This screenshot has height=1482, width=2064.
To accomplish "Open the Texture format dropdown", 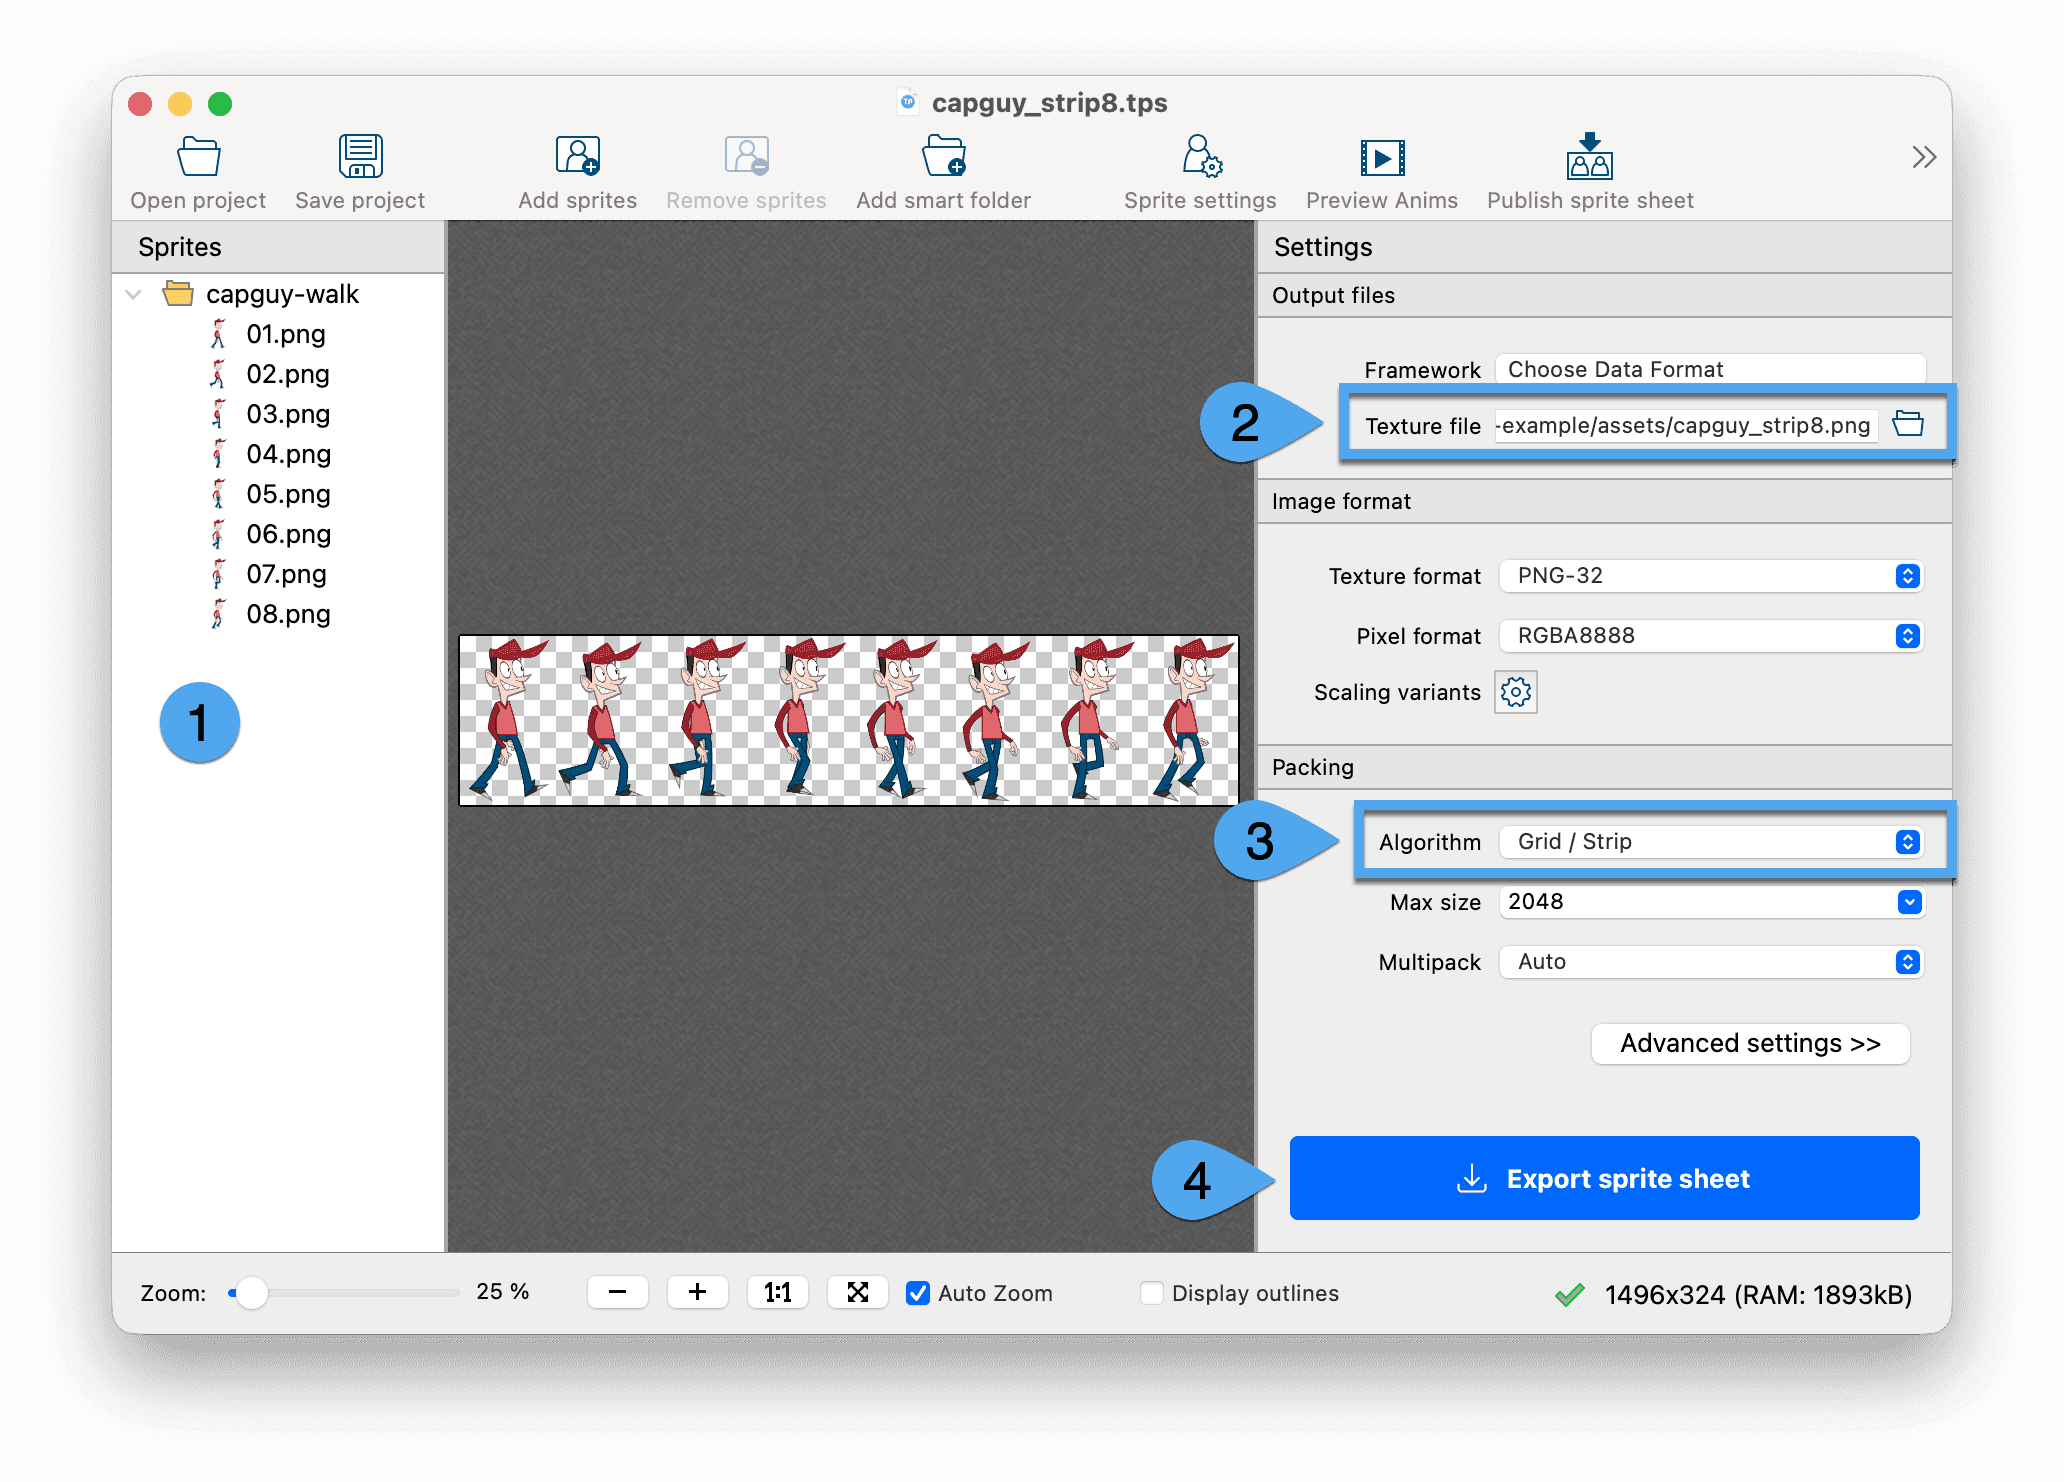I will click(x=1711, y=576).
